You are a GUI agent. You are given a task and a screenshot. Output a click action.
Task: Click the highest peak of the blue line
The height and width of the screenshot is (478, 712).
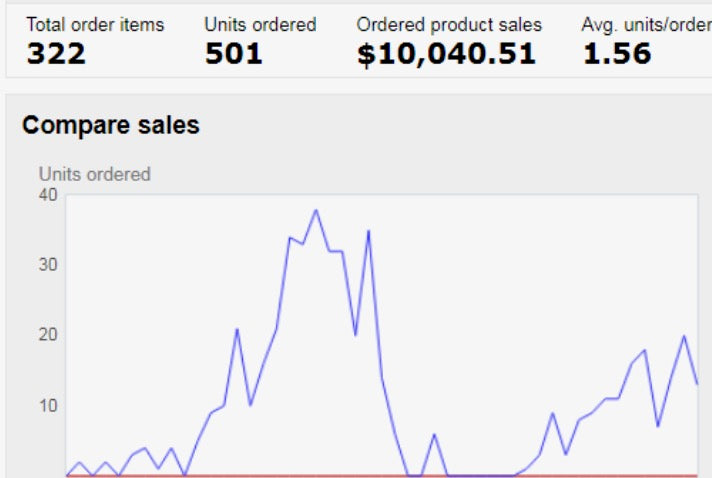316,210
